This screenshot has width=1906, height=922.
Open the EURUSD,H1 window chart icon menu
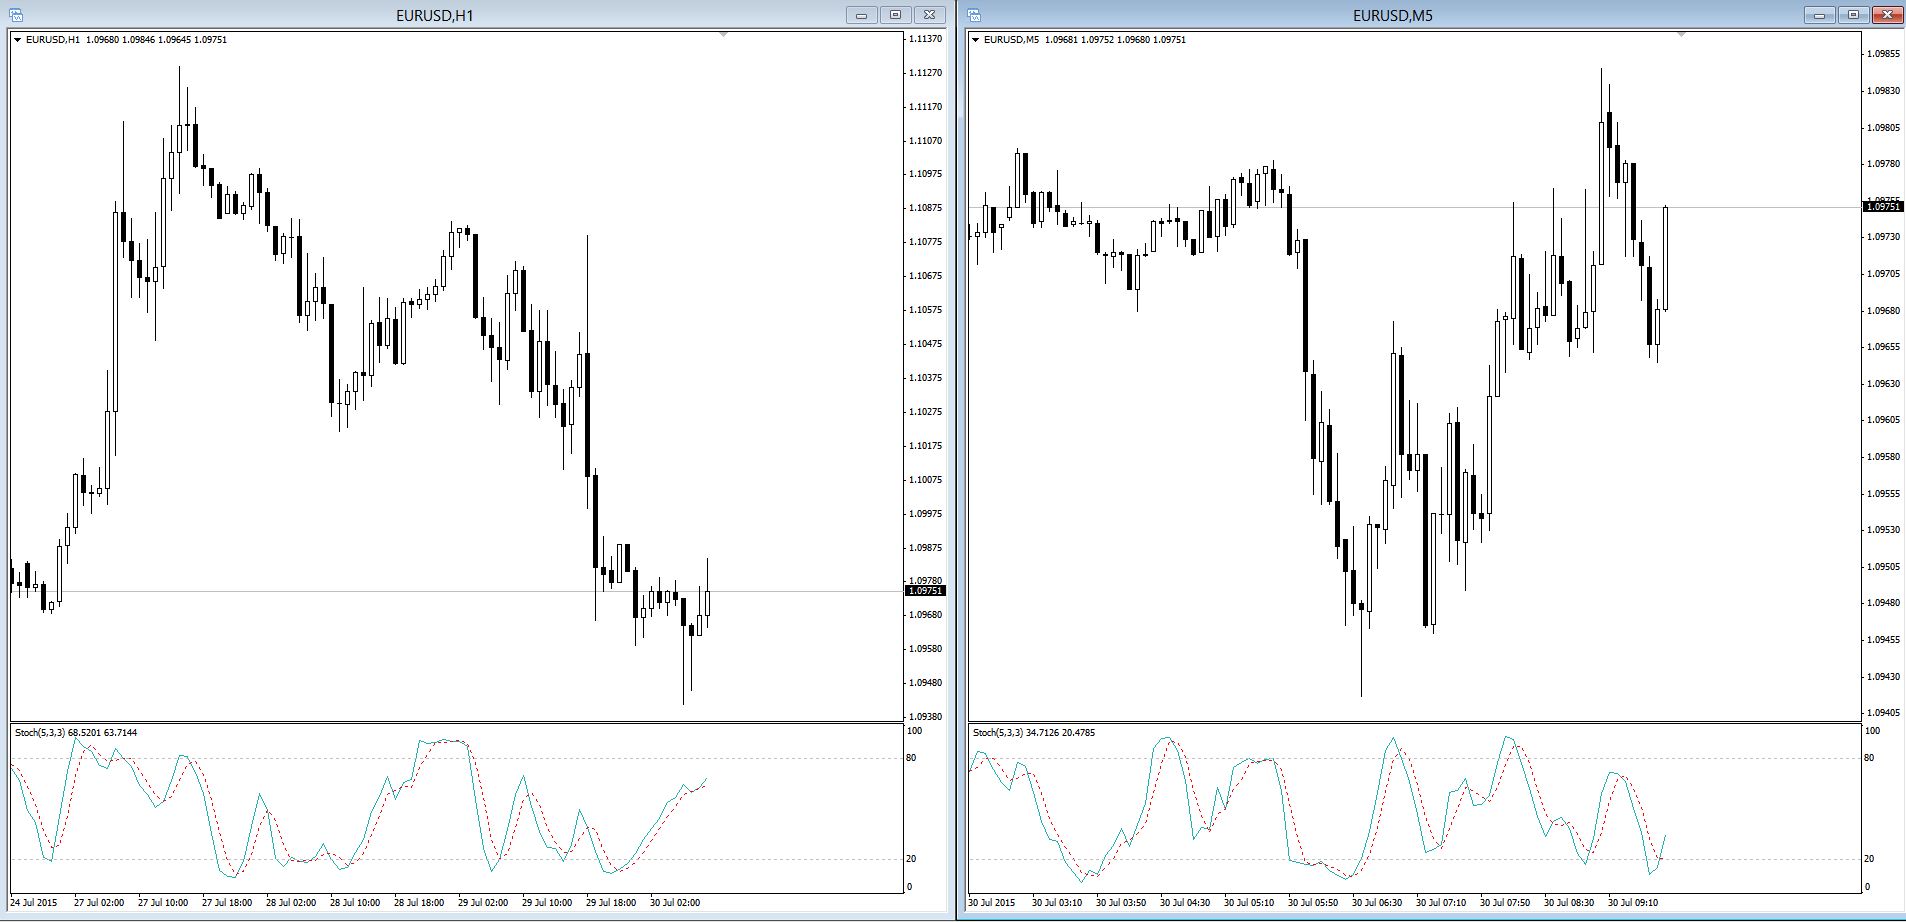point(16,15)
